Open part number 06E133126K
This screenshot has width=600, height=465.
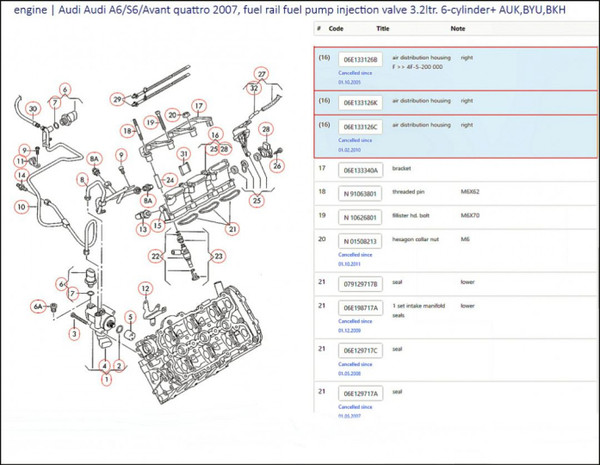pos(359,103)
